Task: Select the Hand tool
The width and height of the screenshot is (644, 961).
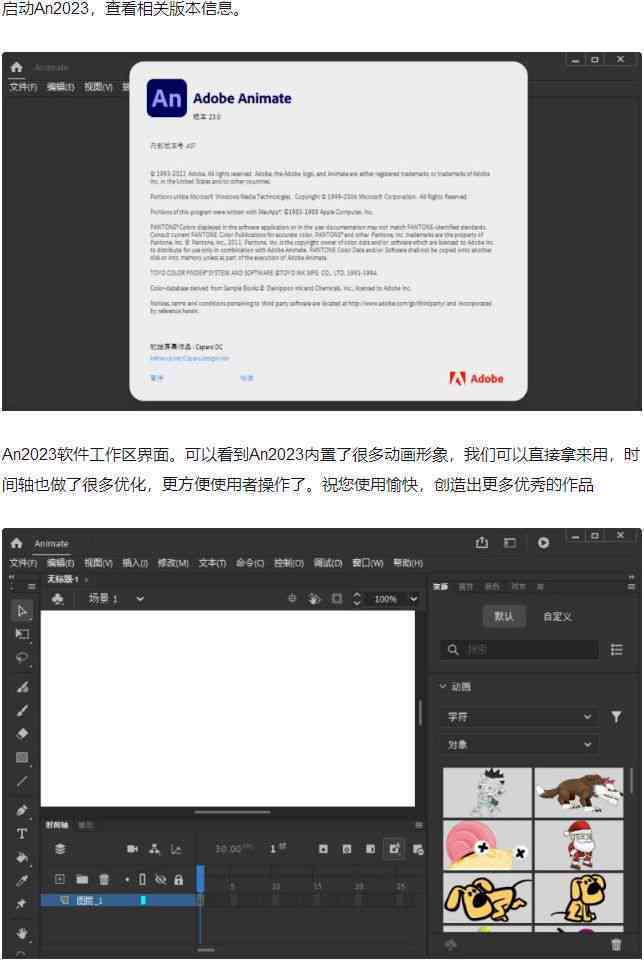Action: (23, 933)
